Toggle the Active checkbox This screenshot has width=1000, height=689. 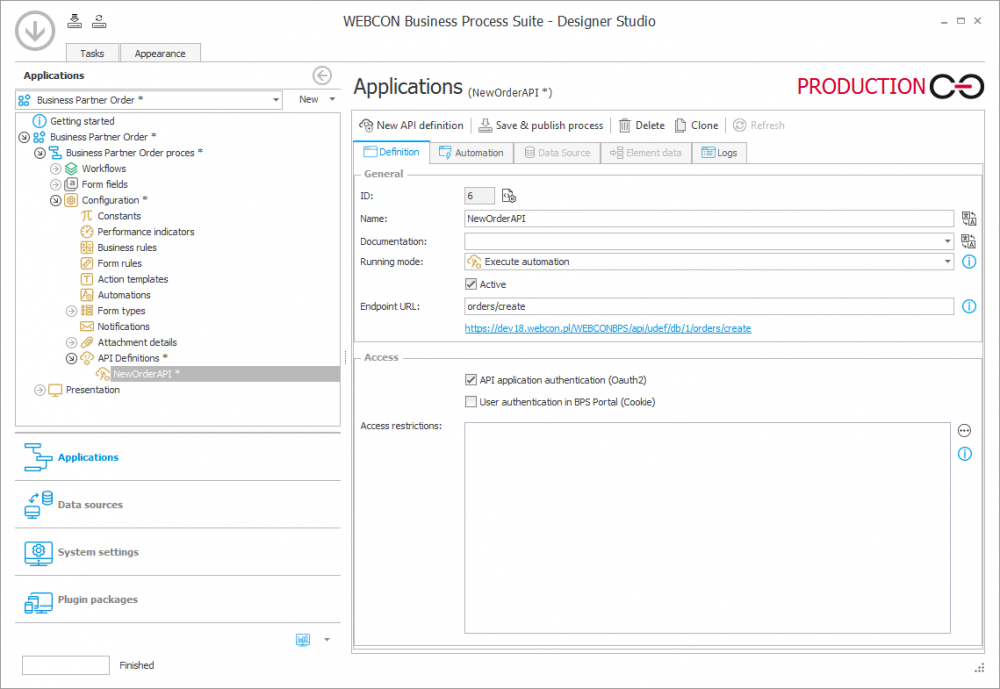[471, 284]
